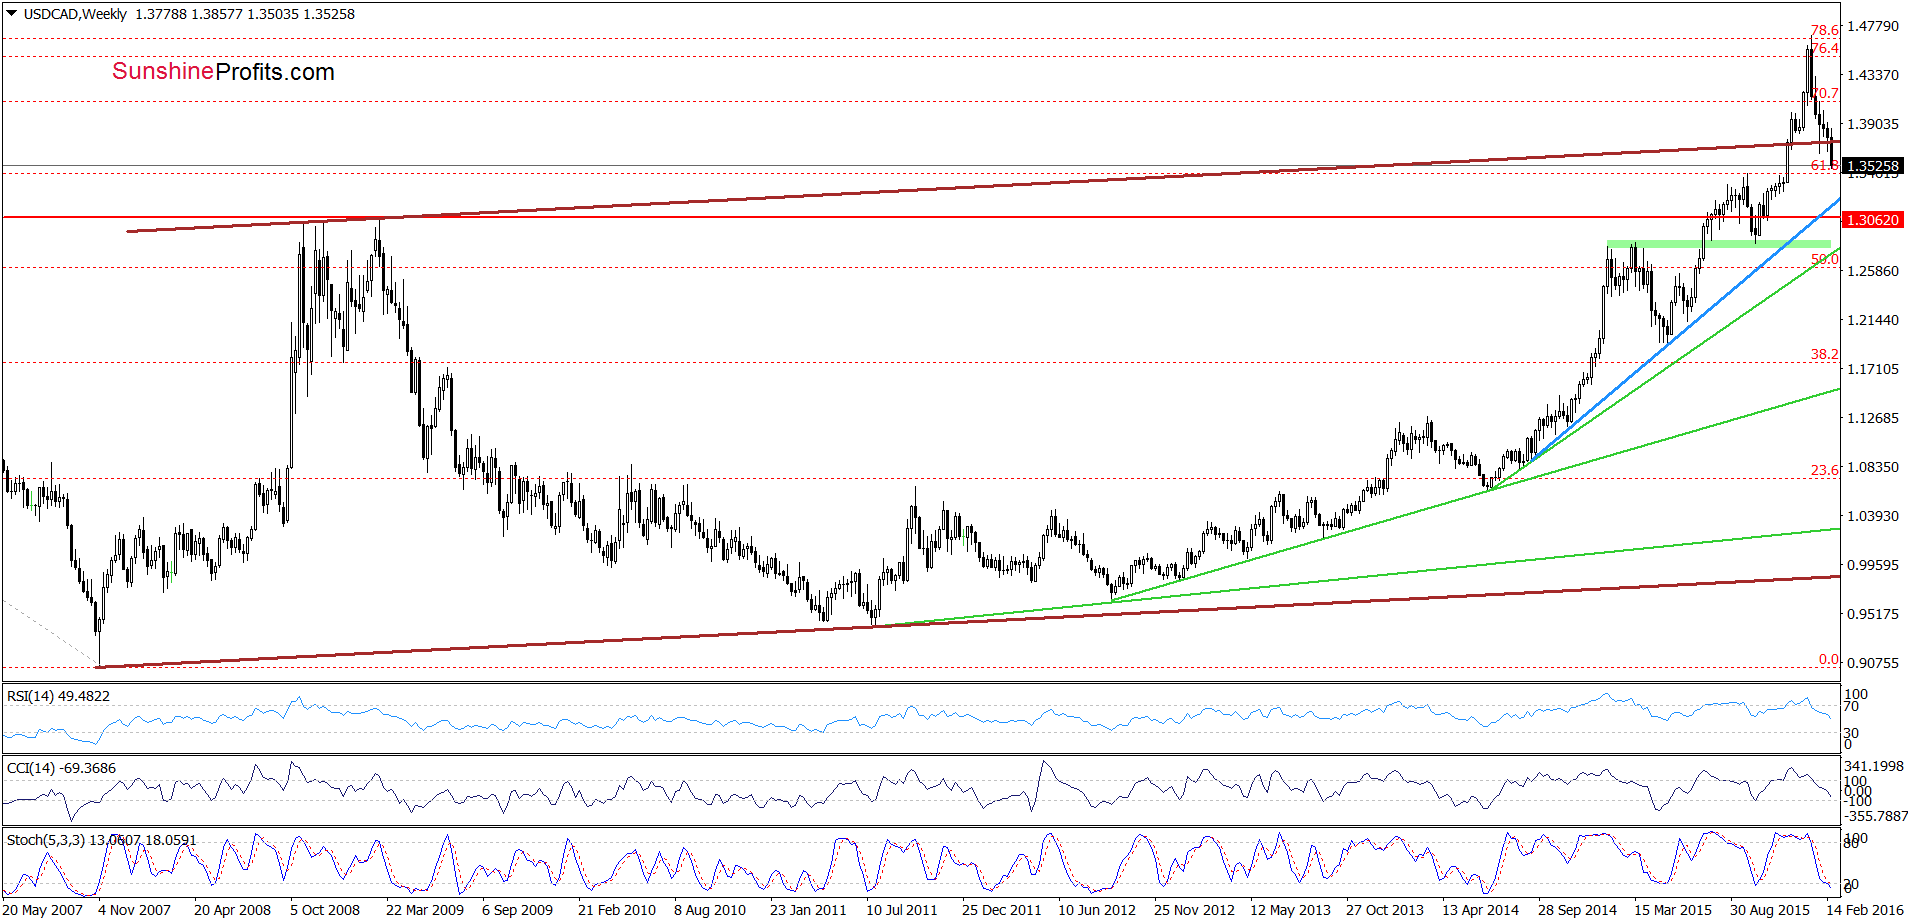Image resolution: width=1908 pixels, height=924 pixels.
Task: Click the 20 May 2007 date label
Action: tap(43, 910)
